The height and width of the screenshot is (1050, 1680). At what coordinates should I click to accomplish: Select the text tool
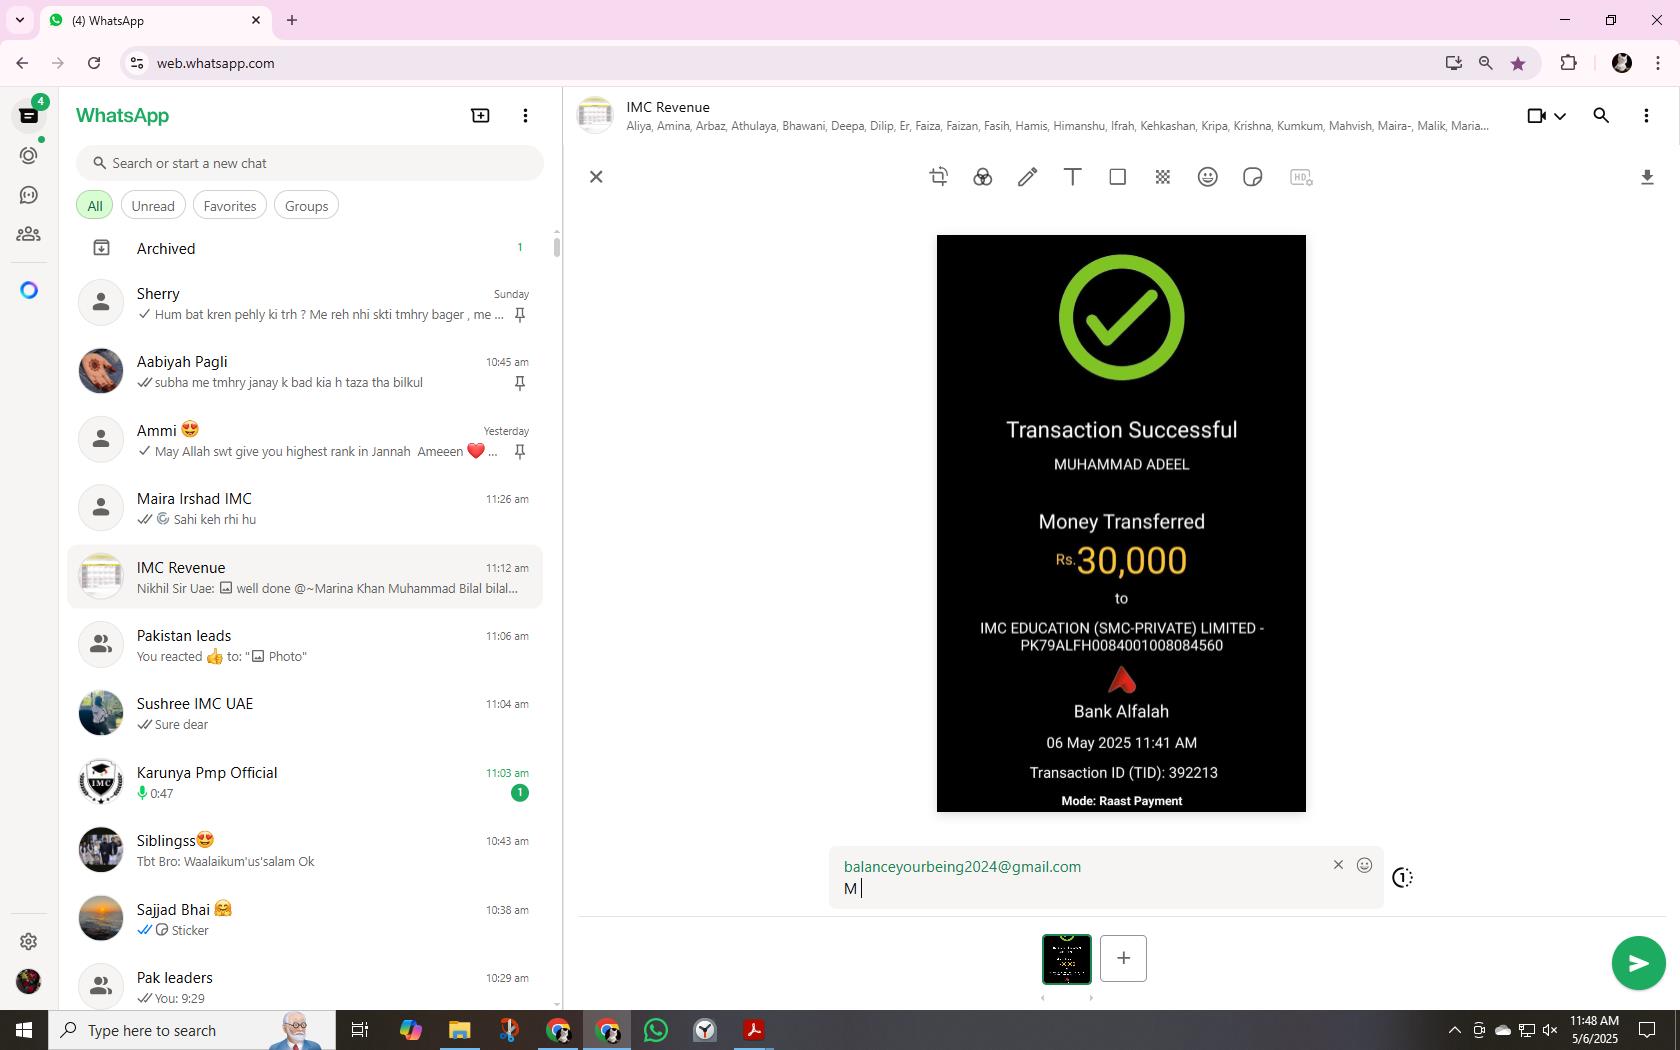pos(1072,177)
